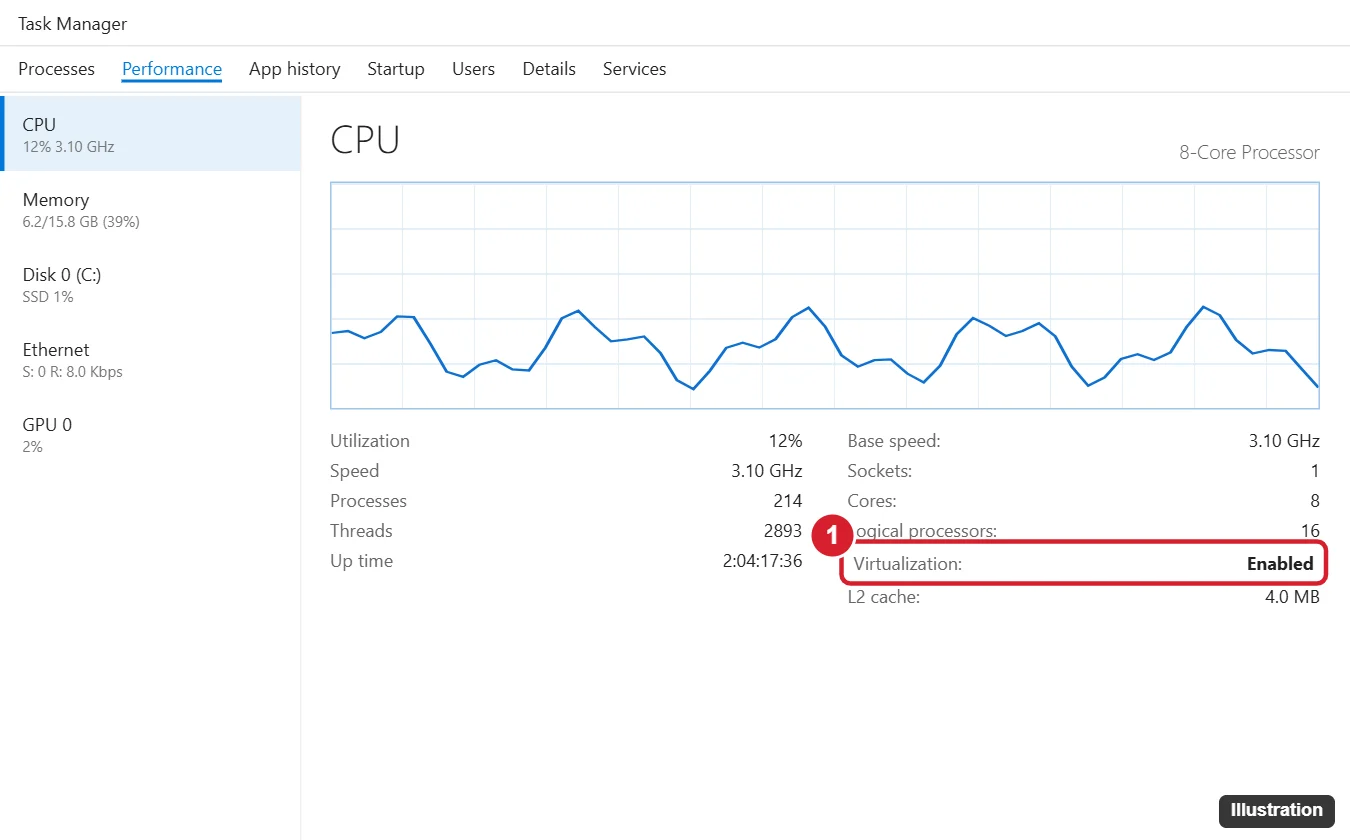Viewport: 1350px width, 840px height.
Task: Click the "8-Core Processor" label
Action: point(1250,153)
